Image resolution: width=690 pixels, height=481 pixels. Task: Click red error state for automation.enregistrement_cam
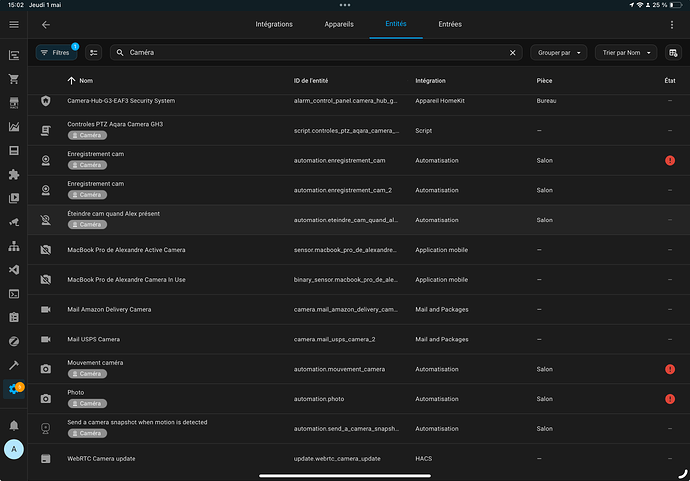point(670,160)
